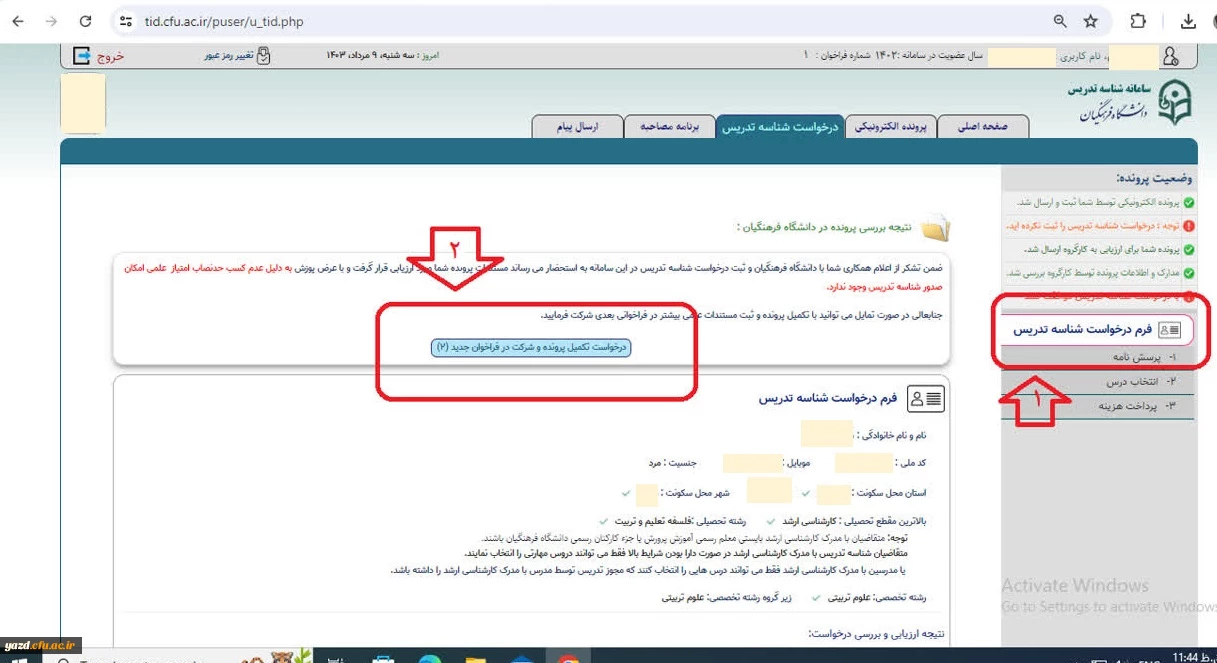Click the ID card icon in sidebar form header
This screenshot has width=1217, height=663.
(x=1169, y=329)
